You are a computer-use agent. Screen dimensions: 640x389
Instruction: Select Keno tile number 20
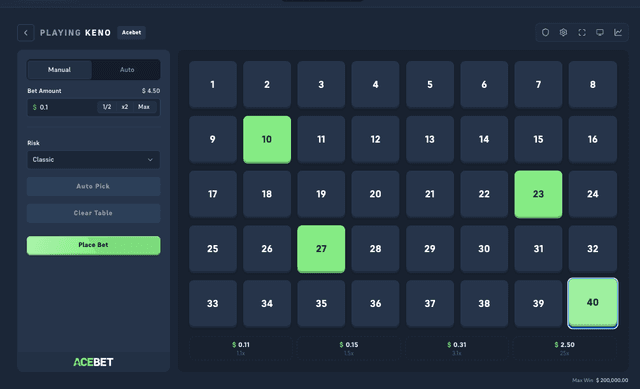376,194
